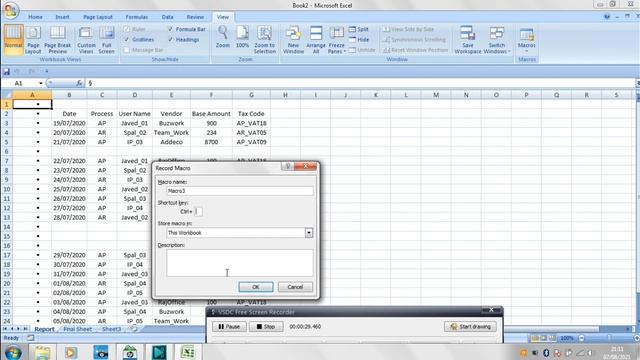This screenshot has width=640, height=360.
Task: Open the Formulas ribbon tab
Action: [x=136, y=17]
